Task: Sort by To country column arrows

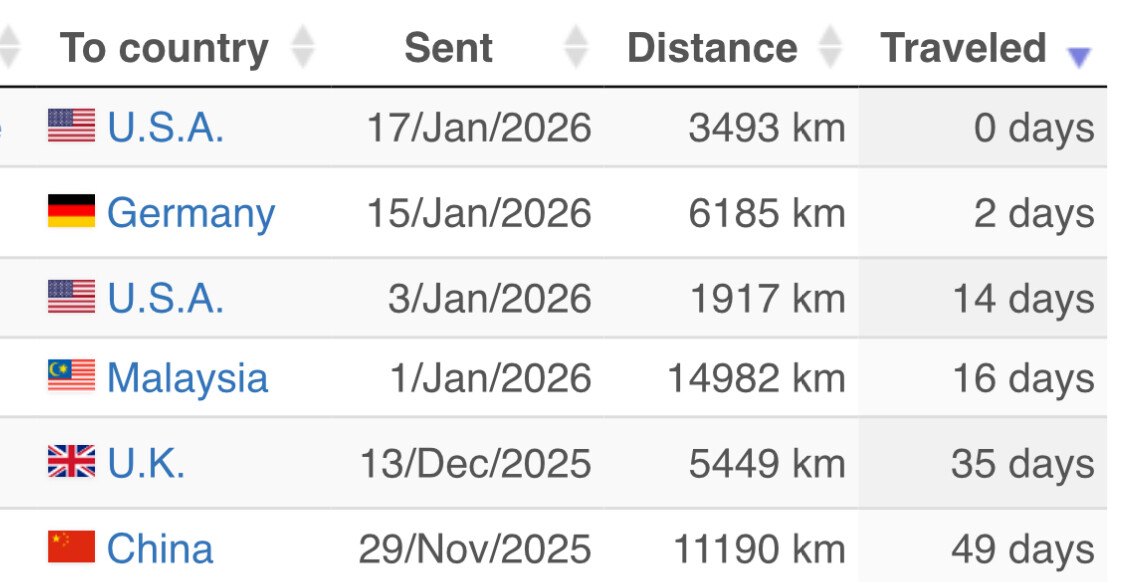Action: tap(303, 48)
